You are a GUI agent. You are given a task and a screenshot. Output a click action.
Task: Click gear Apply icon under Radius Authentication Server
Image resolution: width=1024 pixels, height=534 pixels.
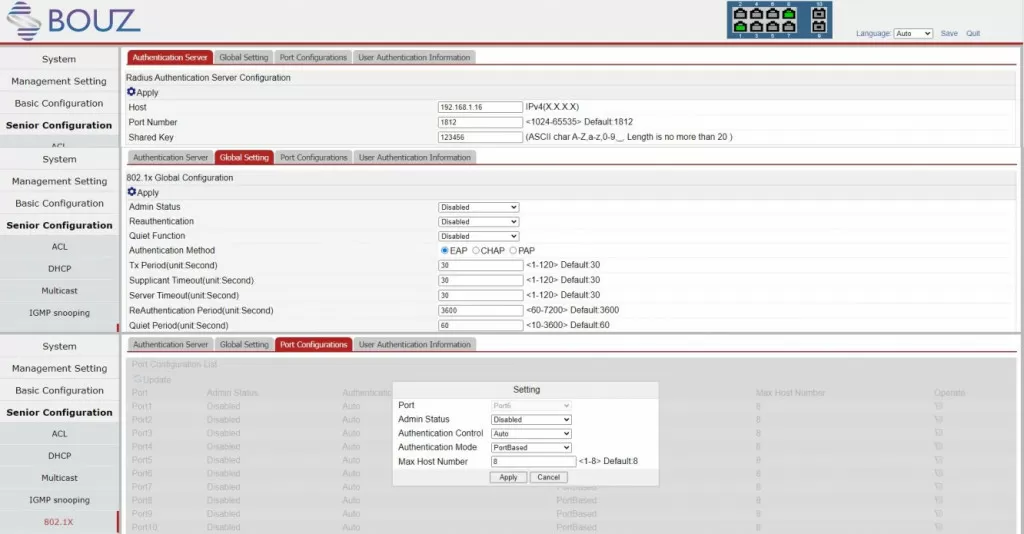point(131,92)
